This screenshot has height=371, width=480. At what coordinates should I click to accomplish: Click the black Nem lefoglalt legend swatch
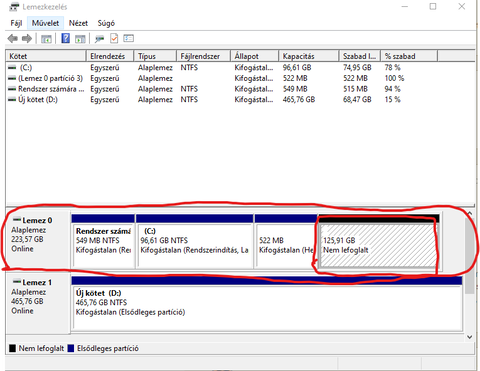[13, 348]
